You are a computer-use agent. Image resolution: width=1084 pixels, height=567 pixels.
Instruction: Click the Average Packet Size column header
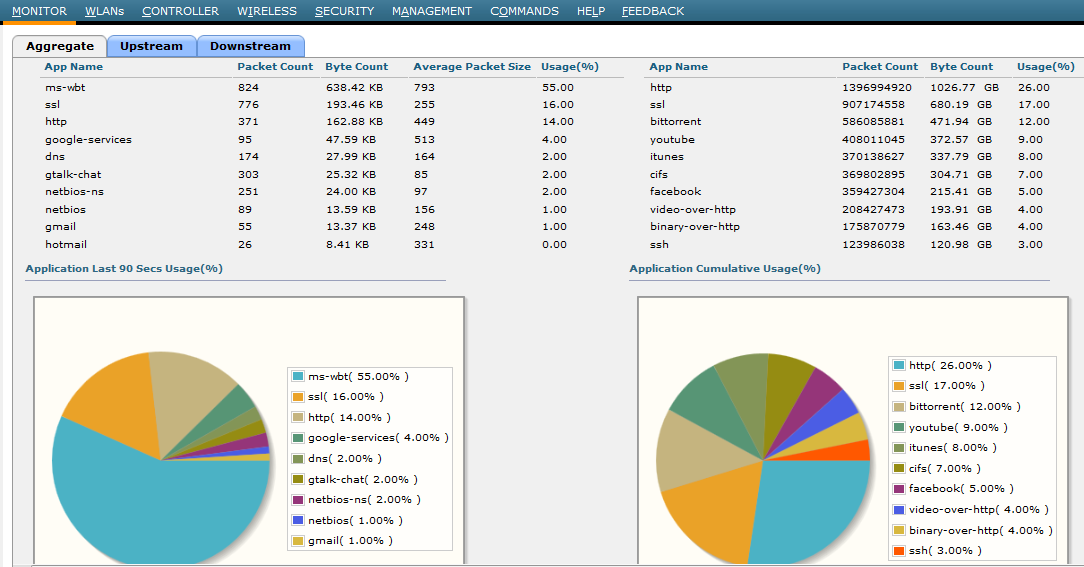(471, 67)
